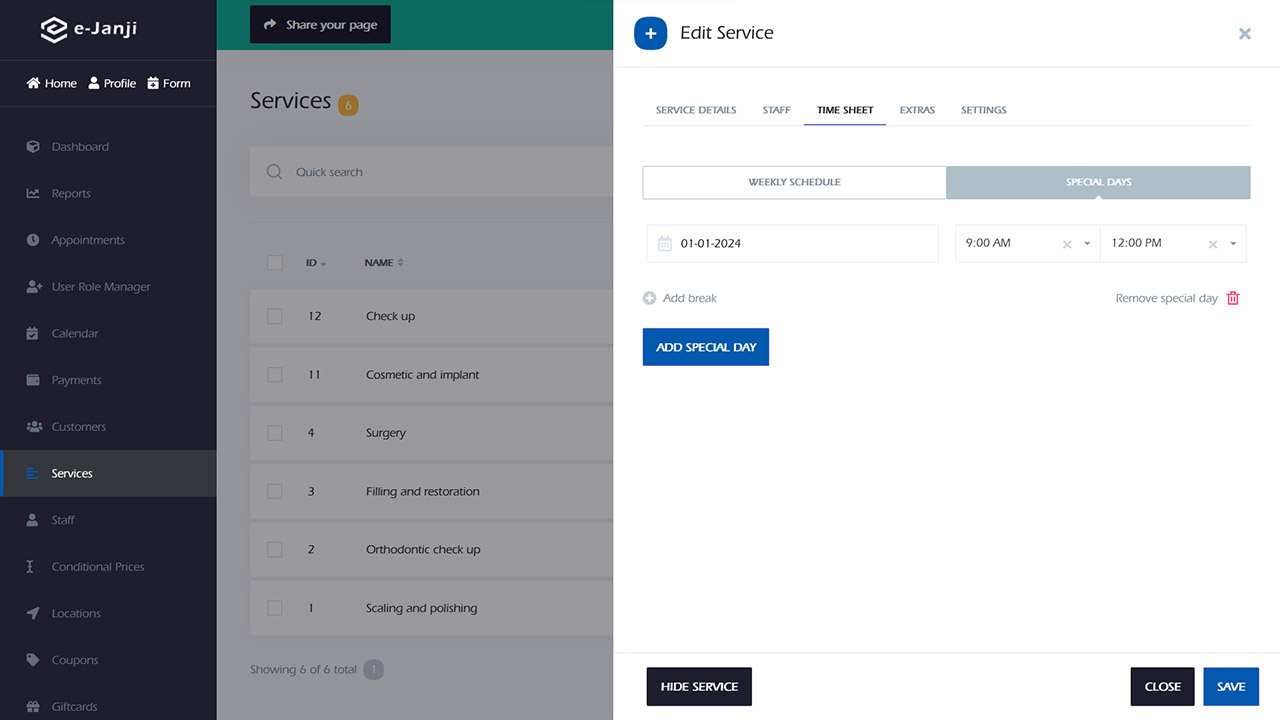Click Add Special Day button
This screenshot has width=1280, height=720.
(706, 347)
